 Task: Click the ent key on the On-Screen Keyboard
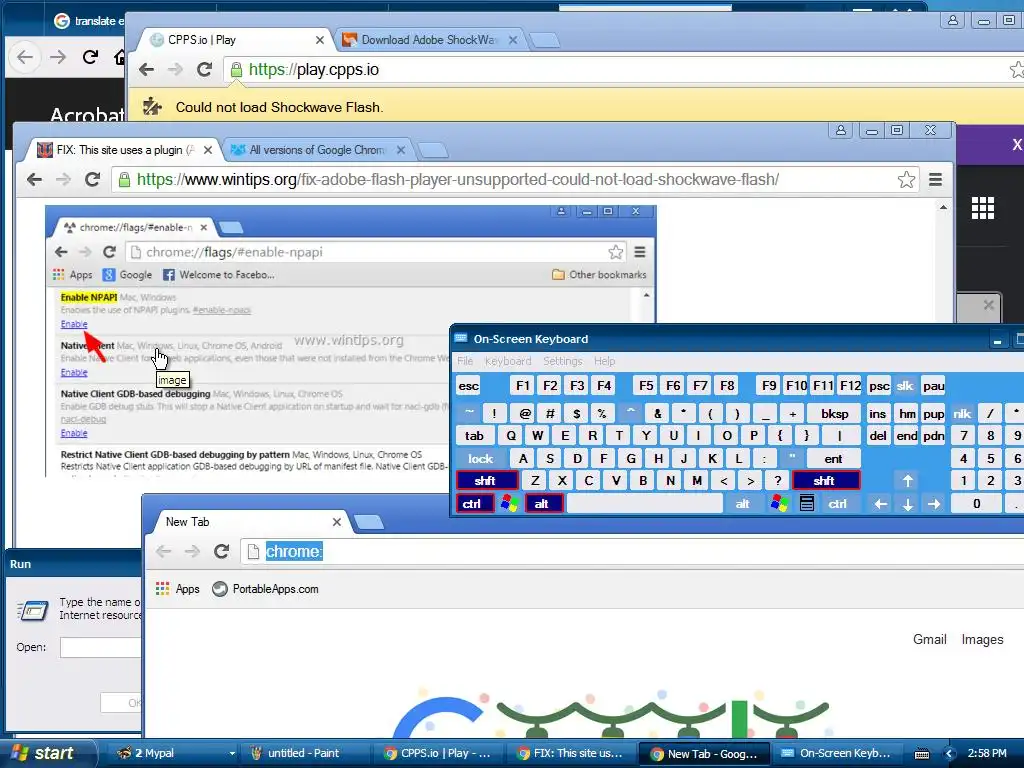click(x=833, y=458)
